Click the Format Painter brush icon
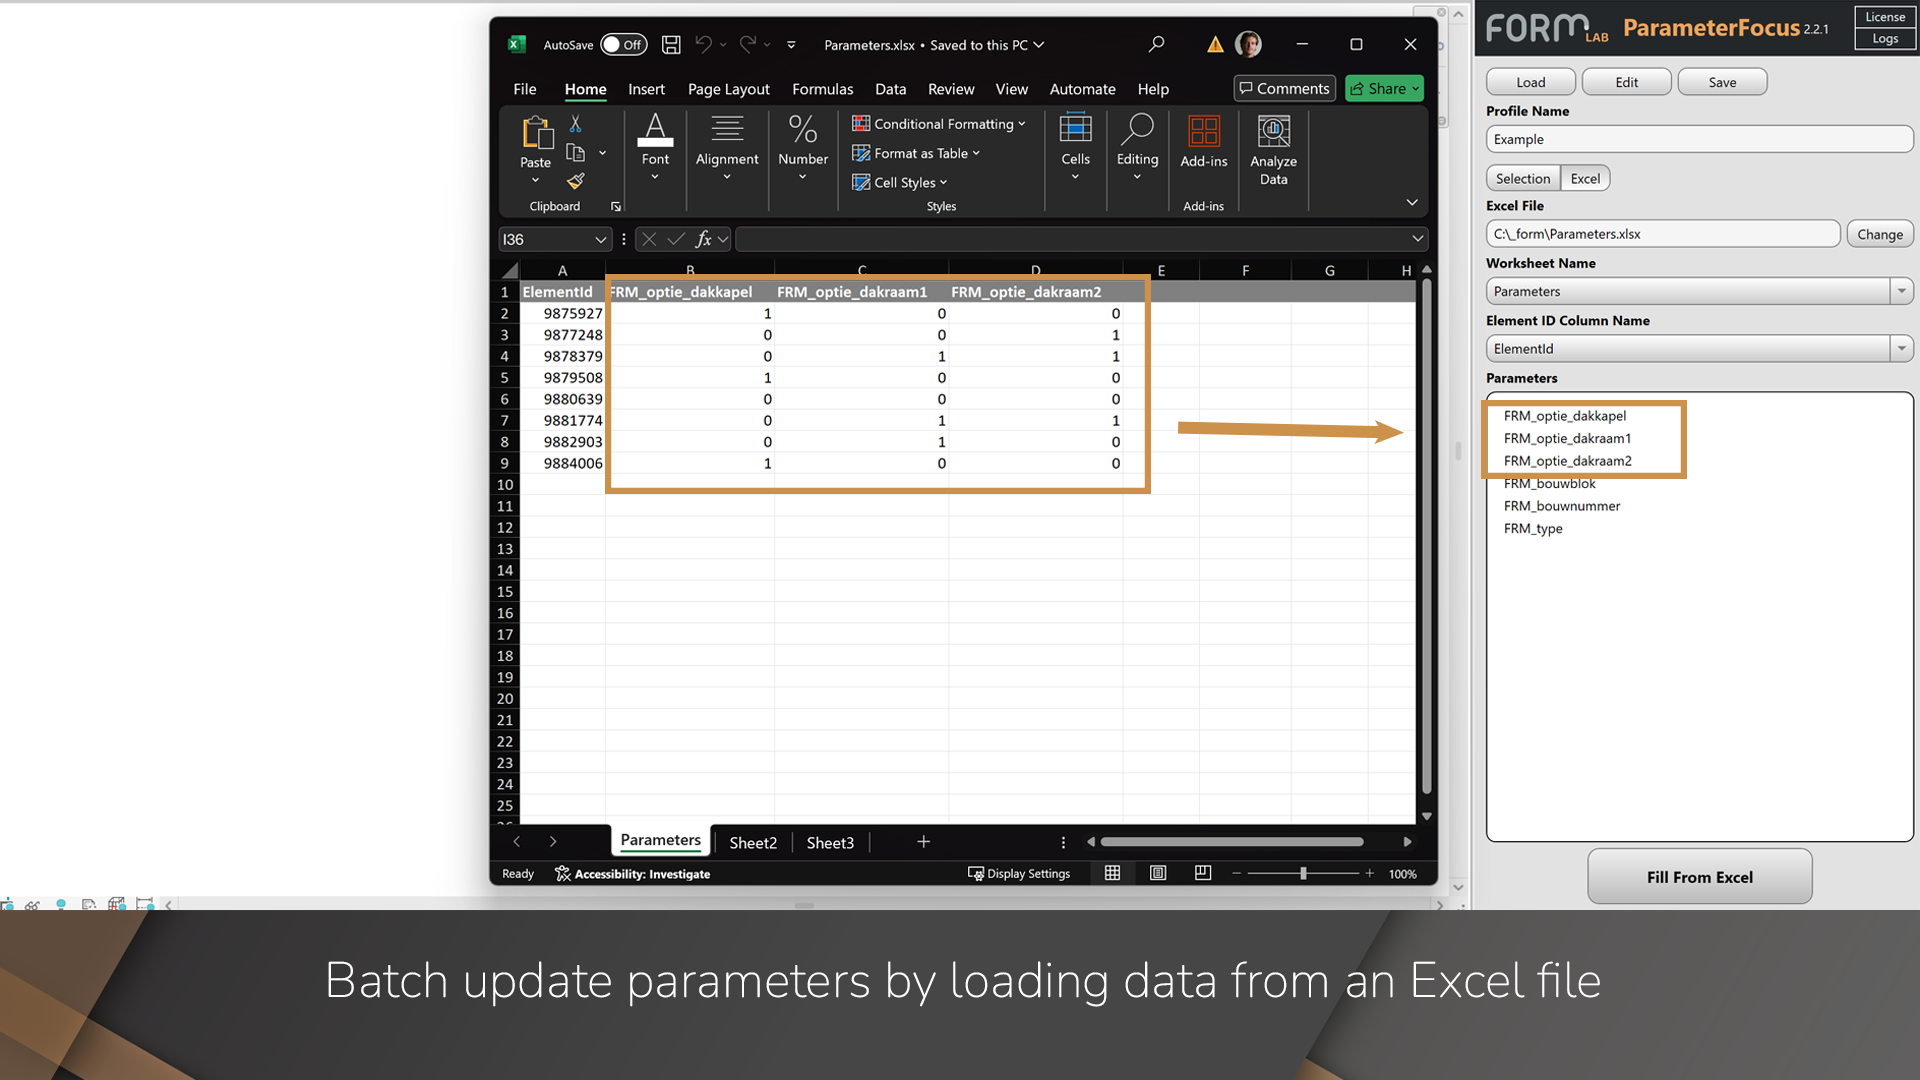1920x1080 pixels. (575, 181)
